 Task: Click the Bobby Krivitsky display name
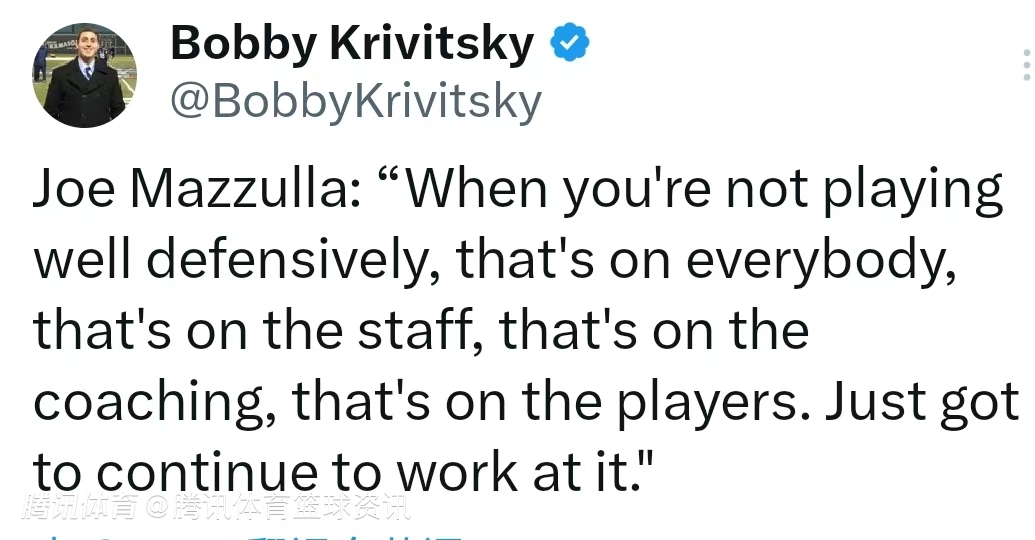pos(352,44)
